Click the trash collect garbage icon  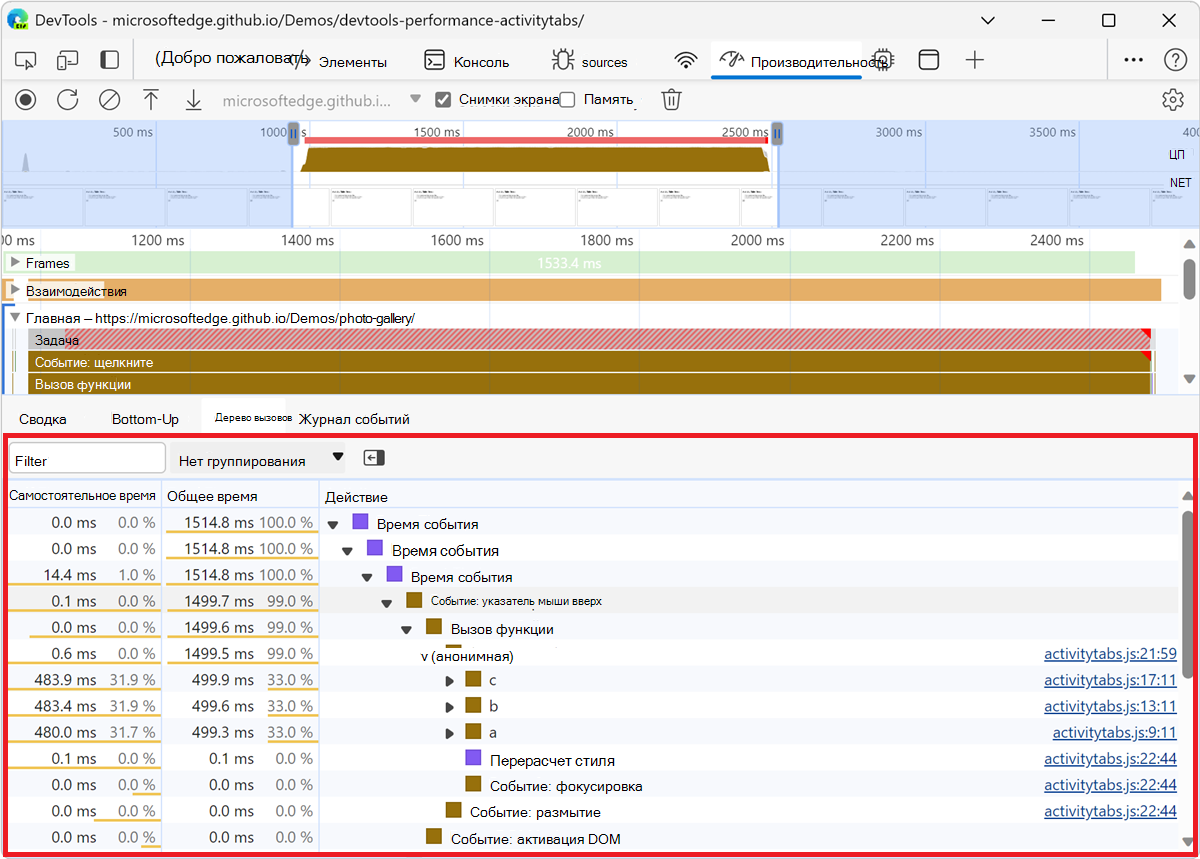click(672, 99)
